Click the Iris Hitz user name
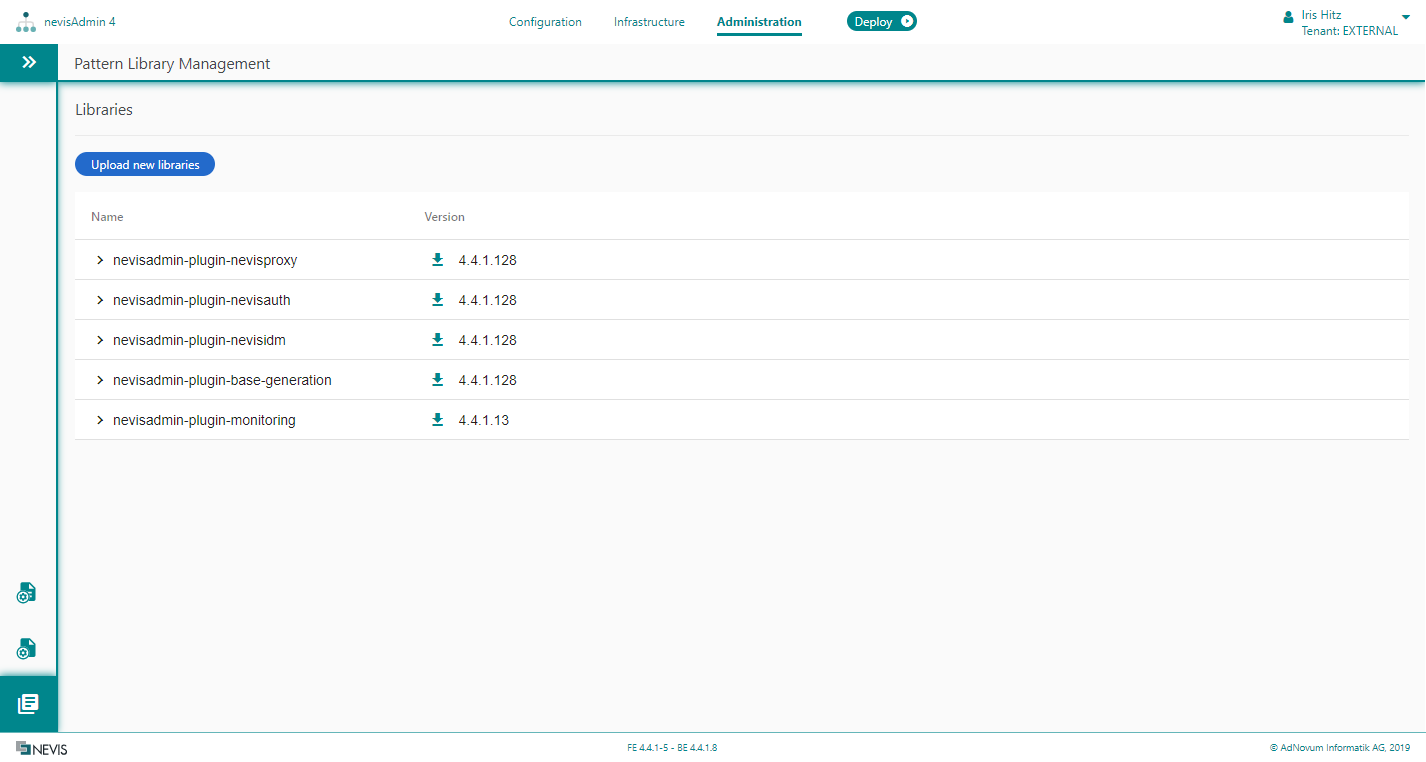Image resolution: width=1426 pixels, height=762 pixels. point(1321,15)
